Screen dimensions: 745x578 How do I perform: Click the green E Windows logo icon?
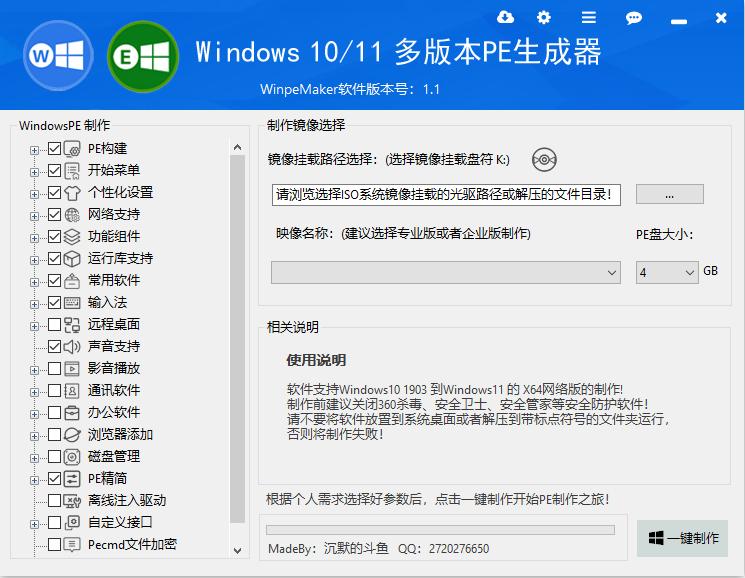pyautogui.click(x=143, y=57)
